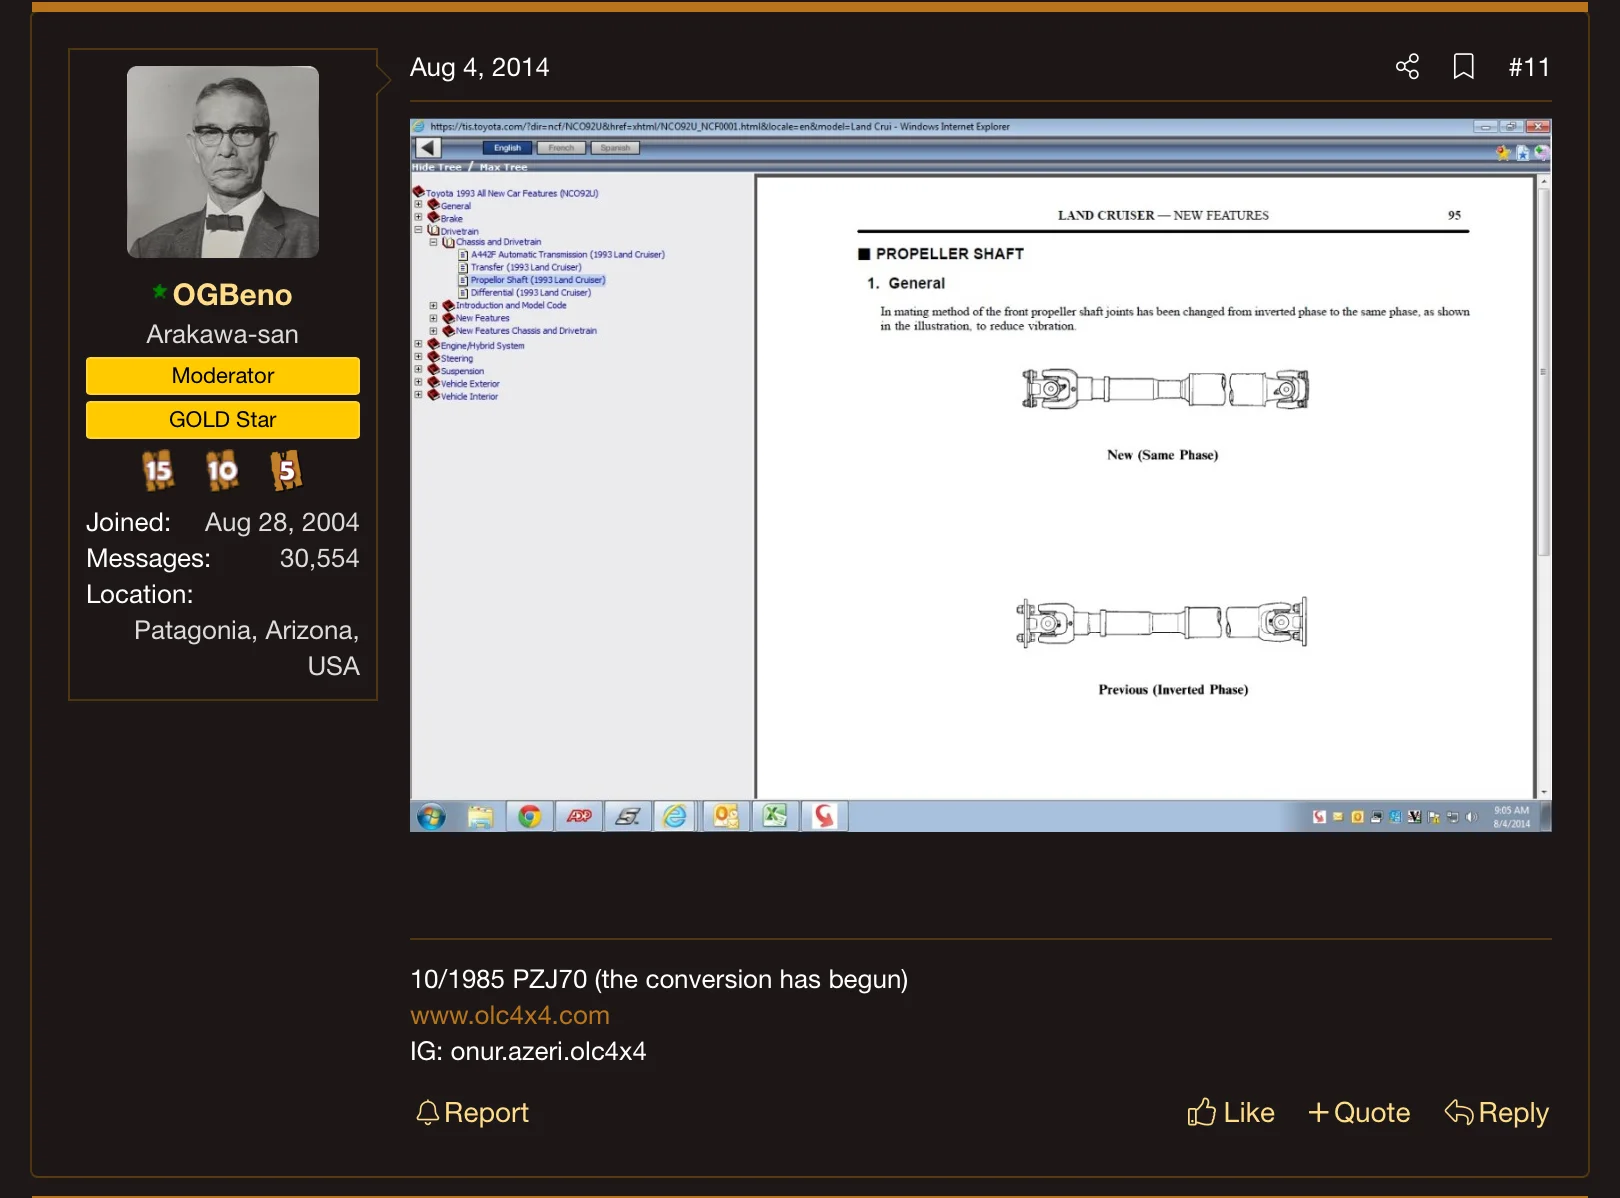Screen dimensions: 1620x1198
Task: Click Max Tree in the attached screenshot
Action: point(503,167)
